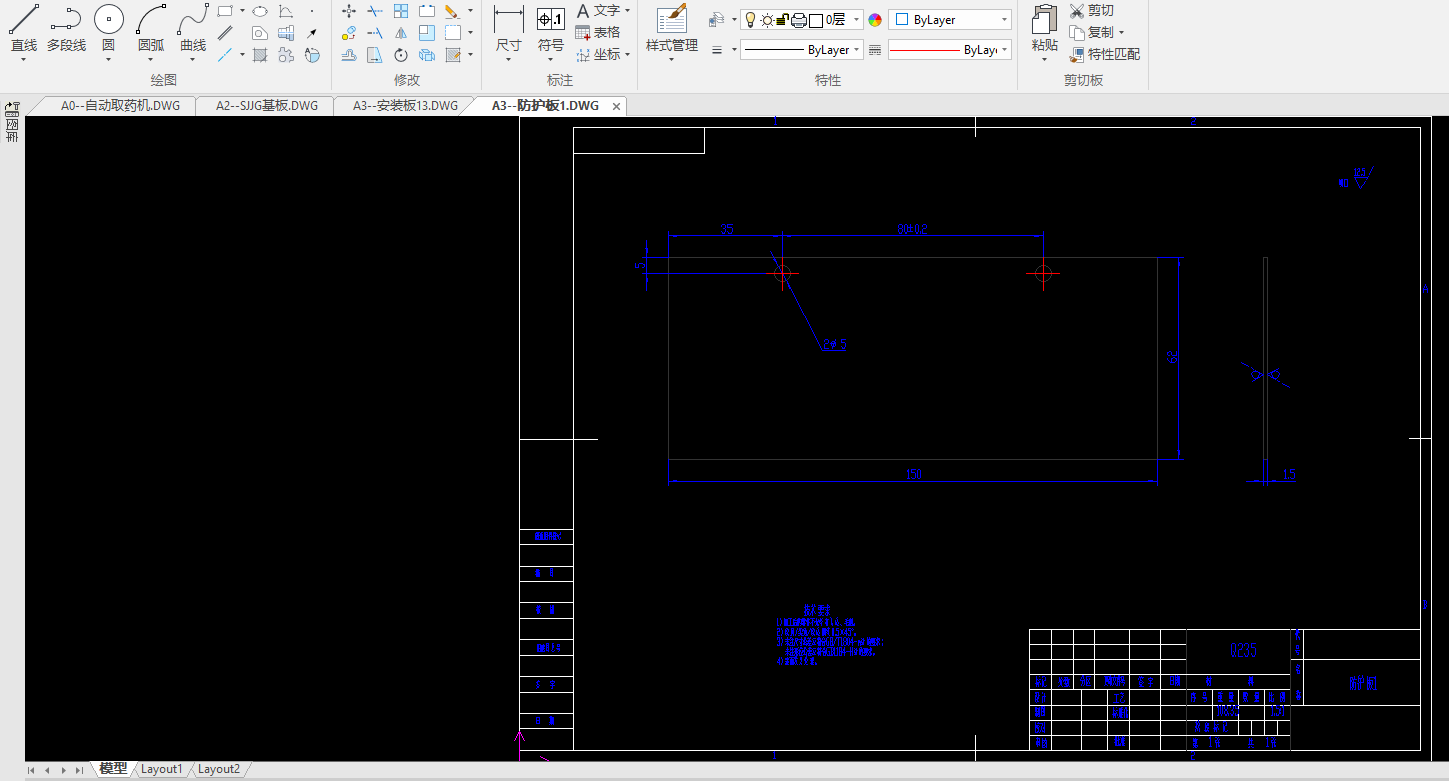The image size is (1449, 781).
Task: Click the Trim tool
Action: click(x=374, y=11)
